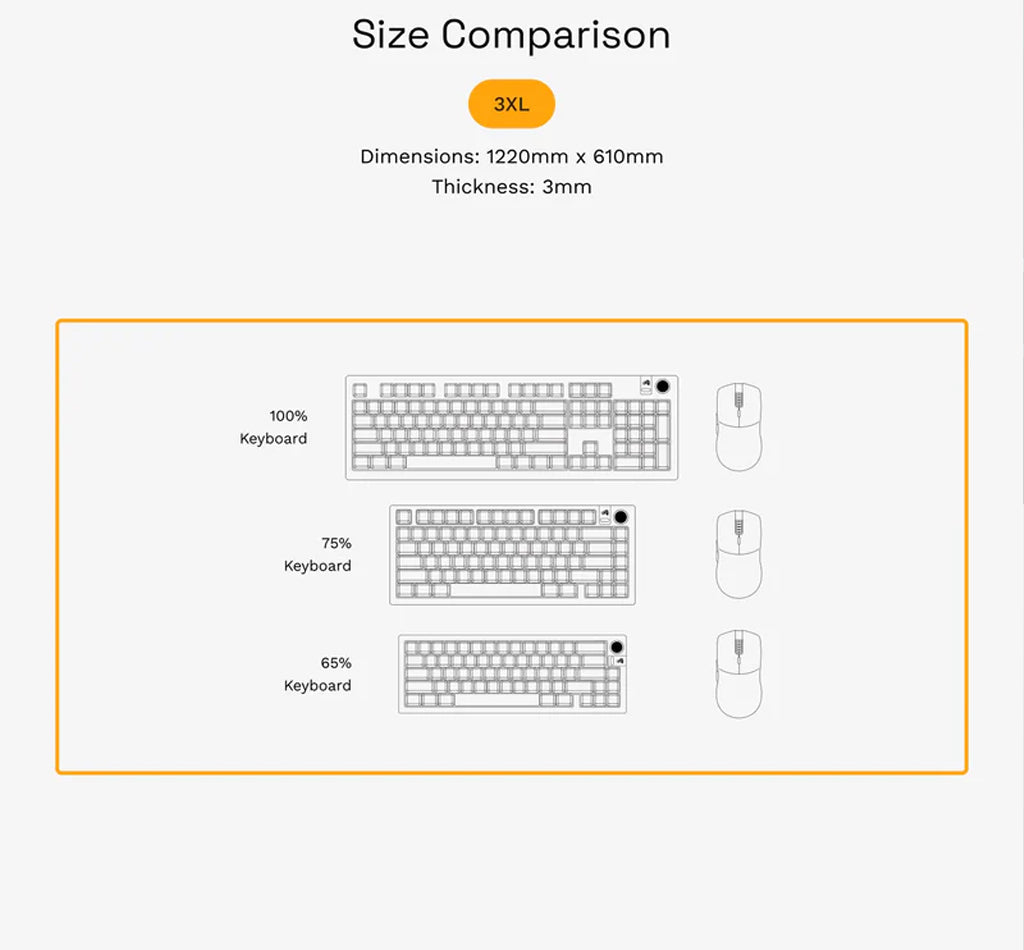Screen dimensions: 1024x950
Task: Click the 100% keyboard illustration
Action: coord(511,428)
